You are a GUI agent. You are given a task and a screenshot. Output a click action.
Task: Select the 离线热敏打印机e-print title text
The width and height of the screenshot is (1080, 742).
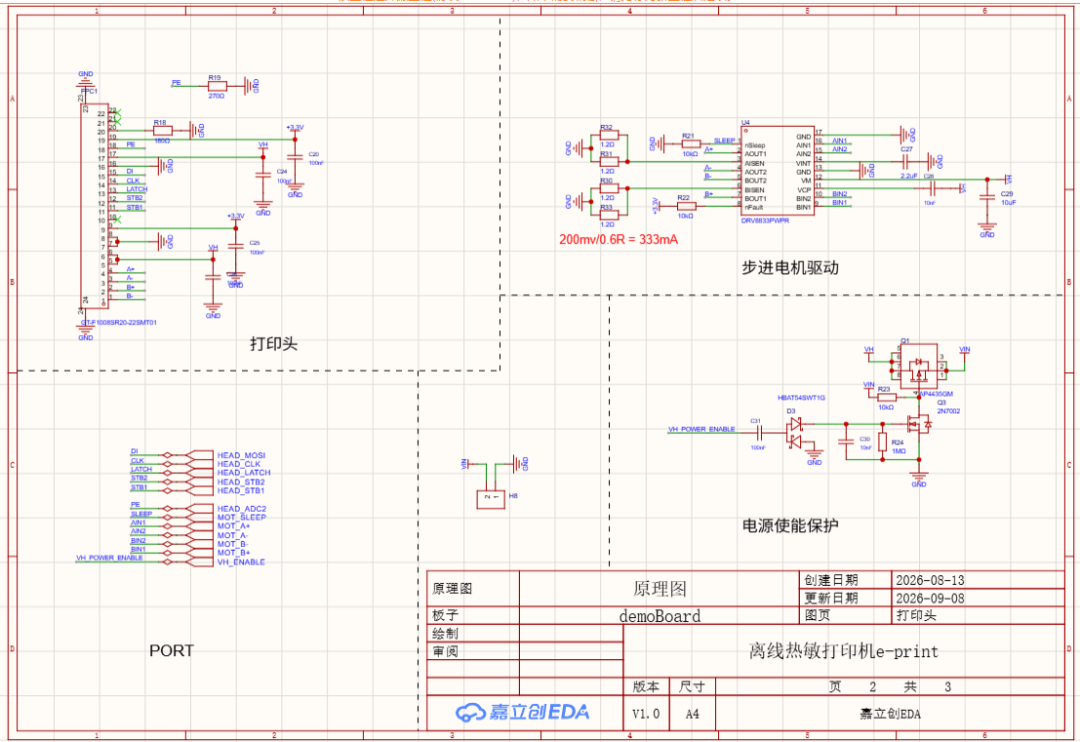[844, 651]
